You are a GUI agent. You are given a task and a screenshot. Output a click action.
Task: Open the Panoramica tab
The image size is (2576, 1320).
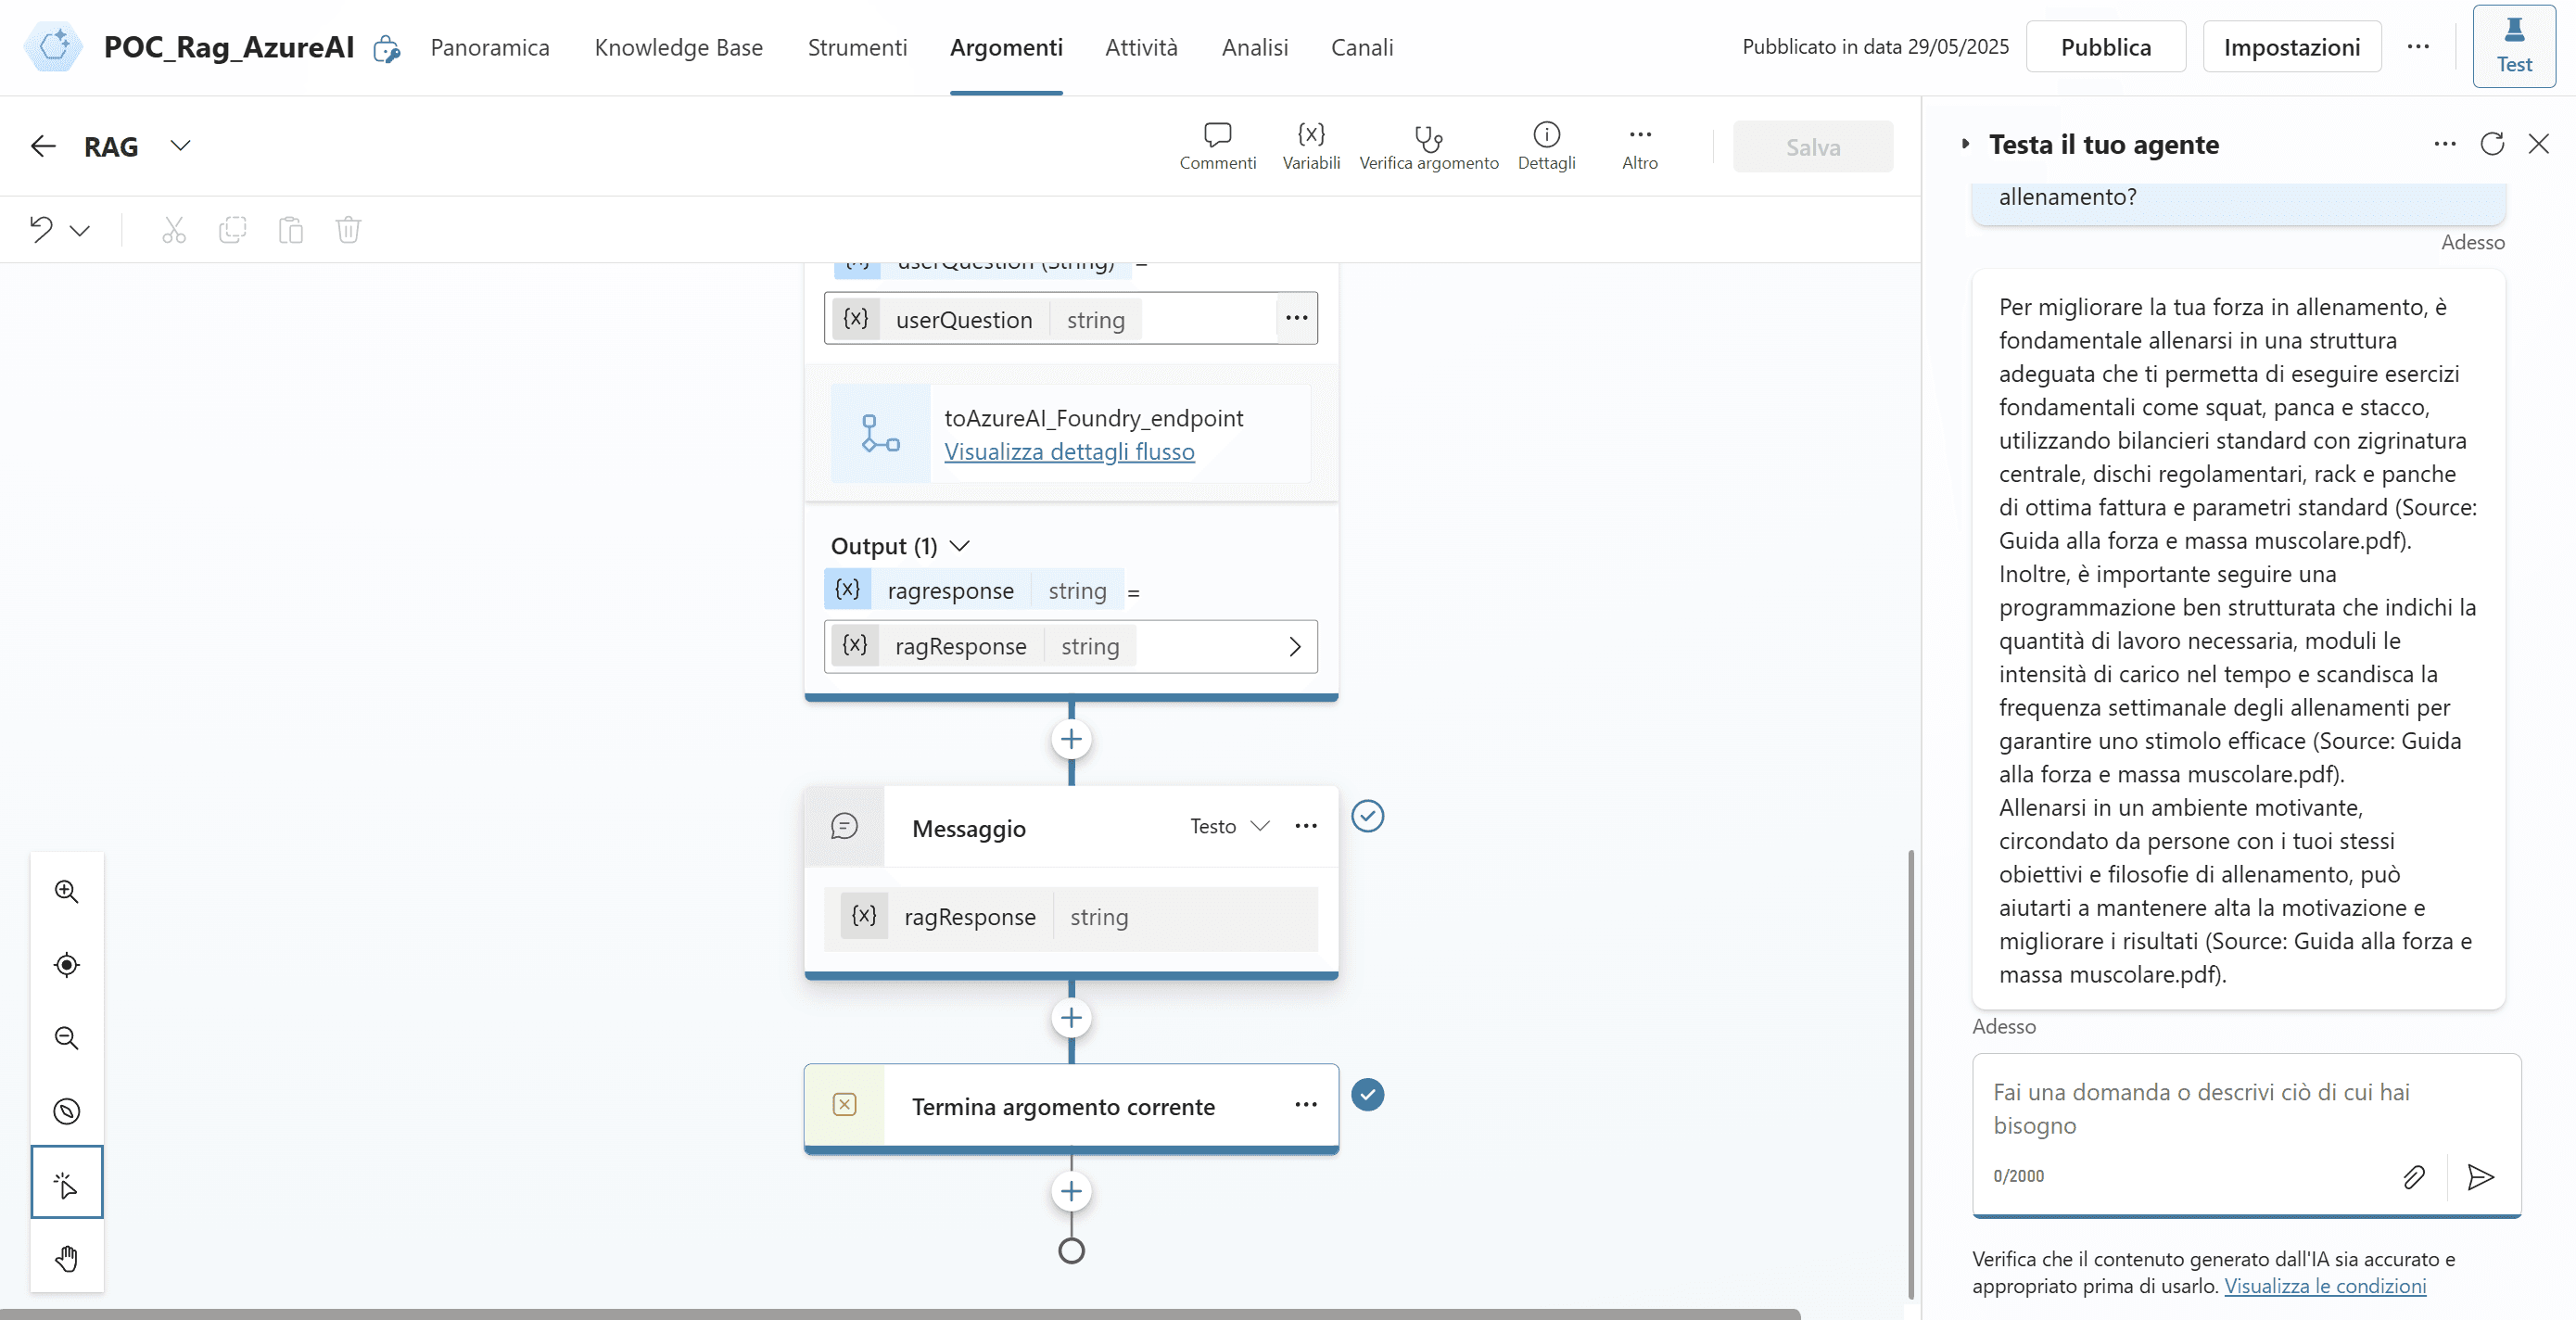[x=490, y=47]
